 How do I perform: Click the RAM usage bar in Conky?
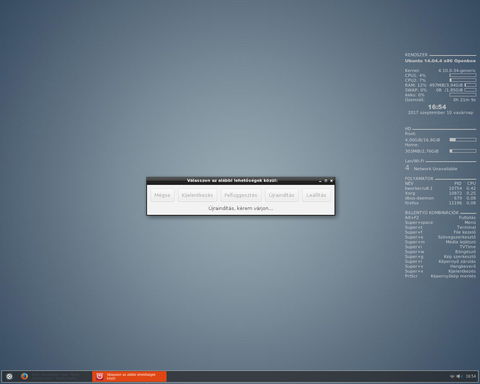470,85
